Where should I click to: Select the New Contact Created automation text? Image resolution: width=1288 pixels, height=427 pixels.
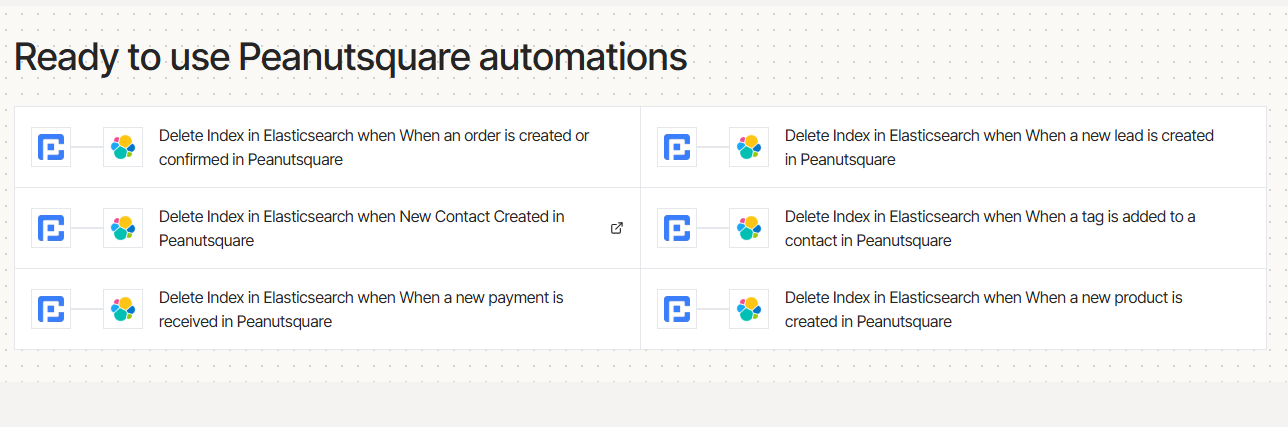[x=361, y=228]
